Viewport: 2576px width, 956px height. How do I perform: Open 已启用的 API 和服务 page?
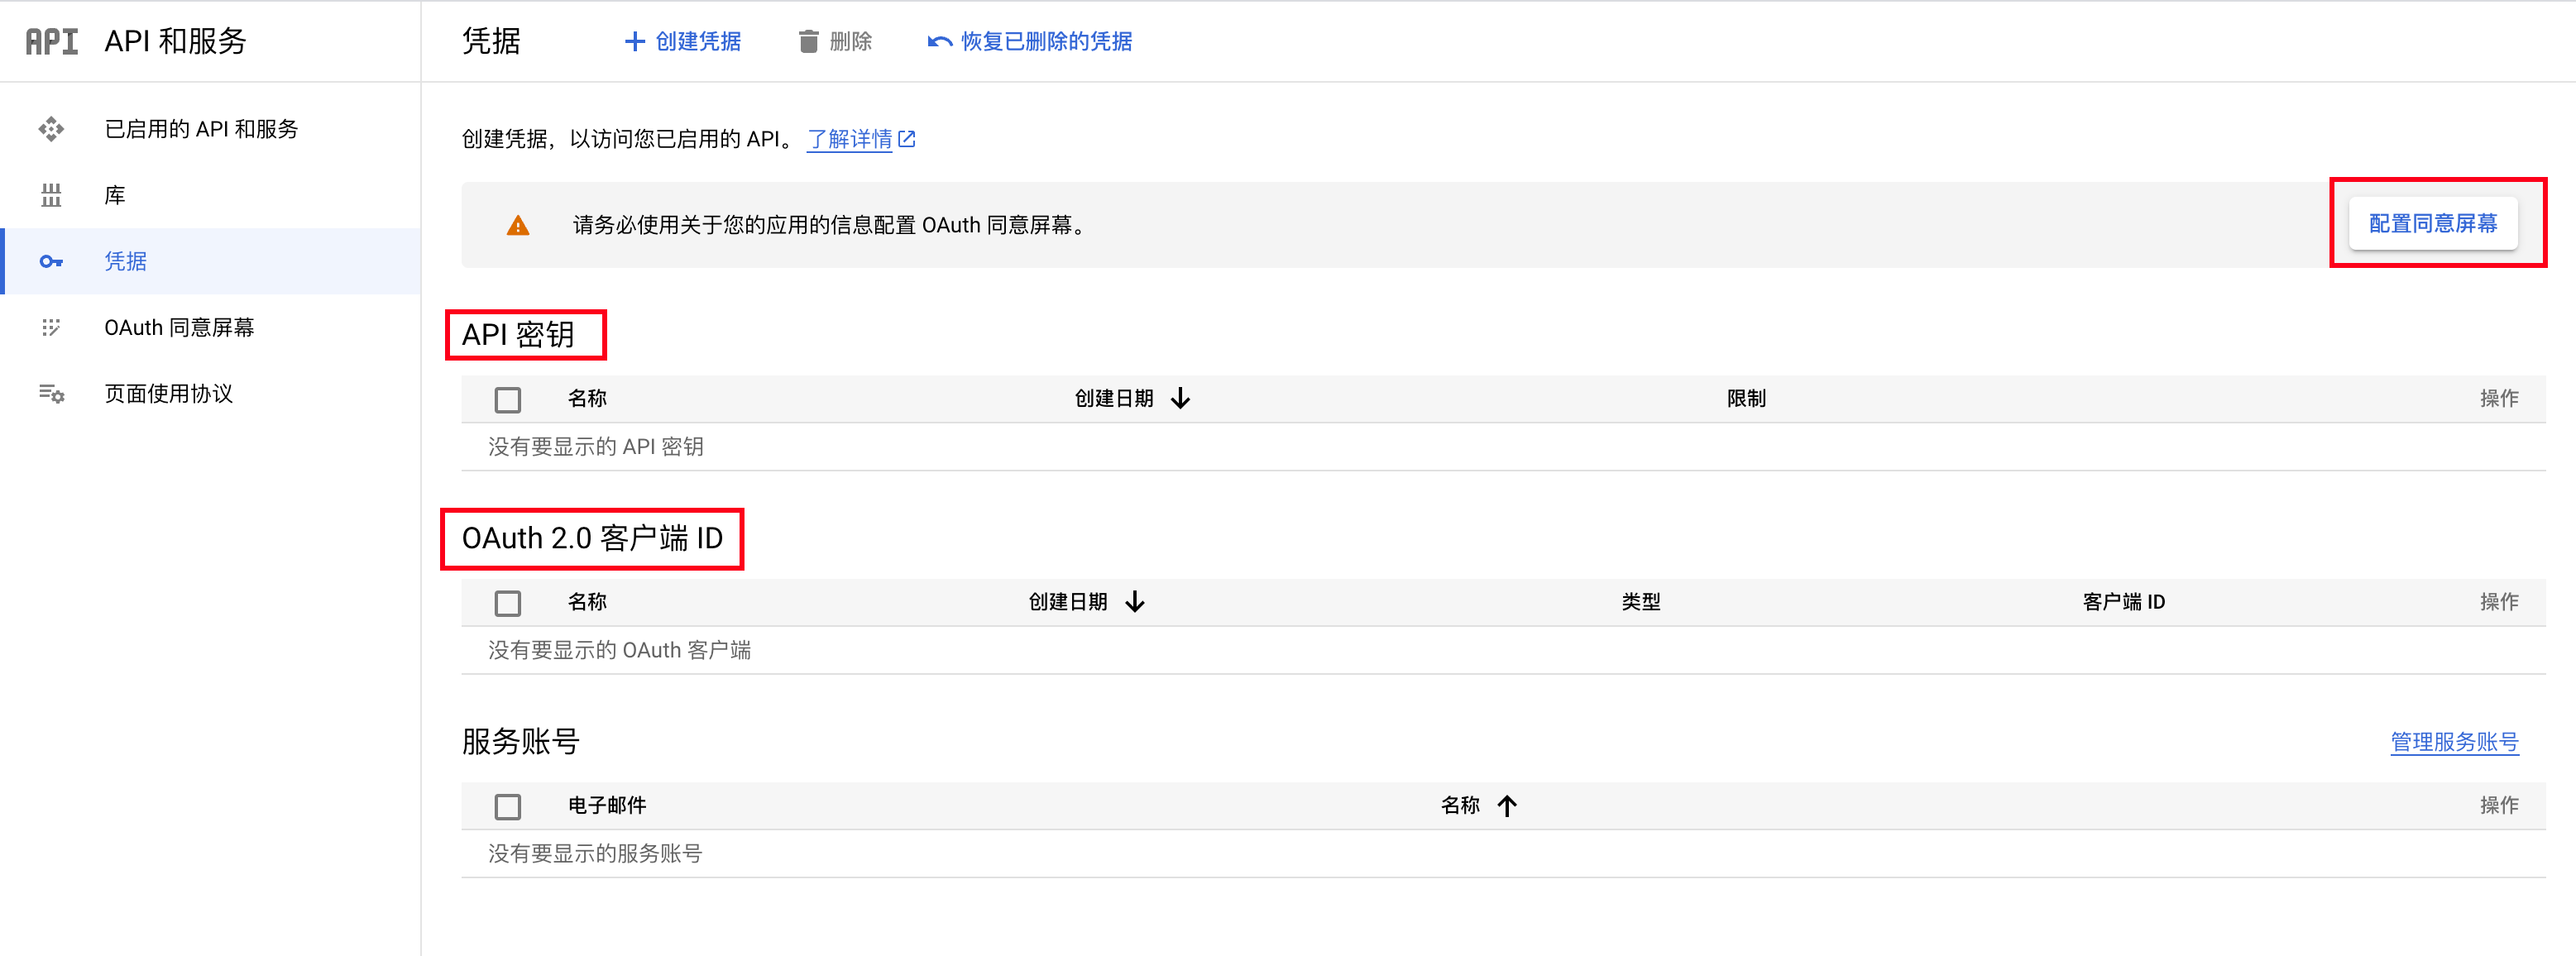click(210, 129)
